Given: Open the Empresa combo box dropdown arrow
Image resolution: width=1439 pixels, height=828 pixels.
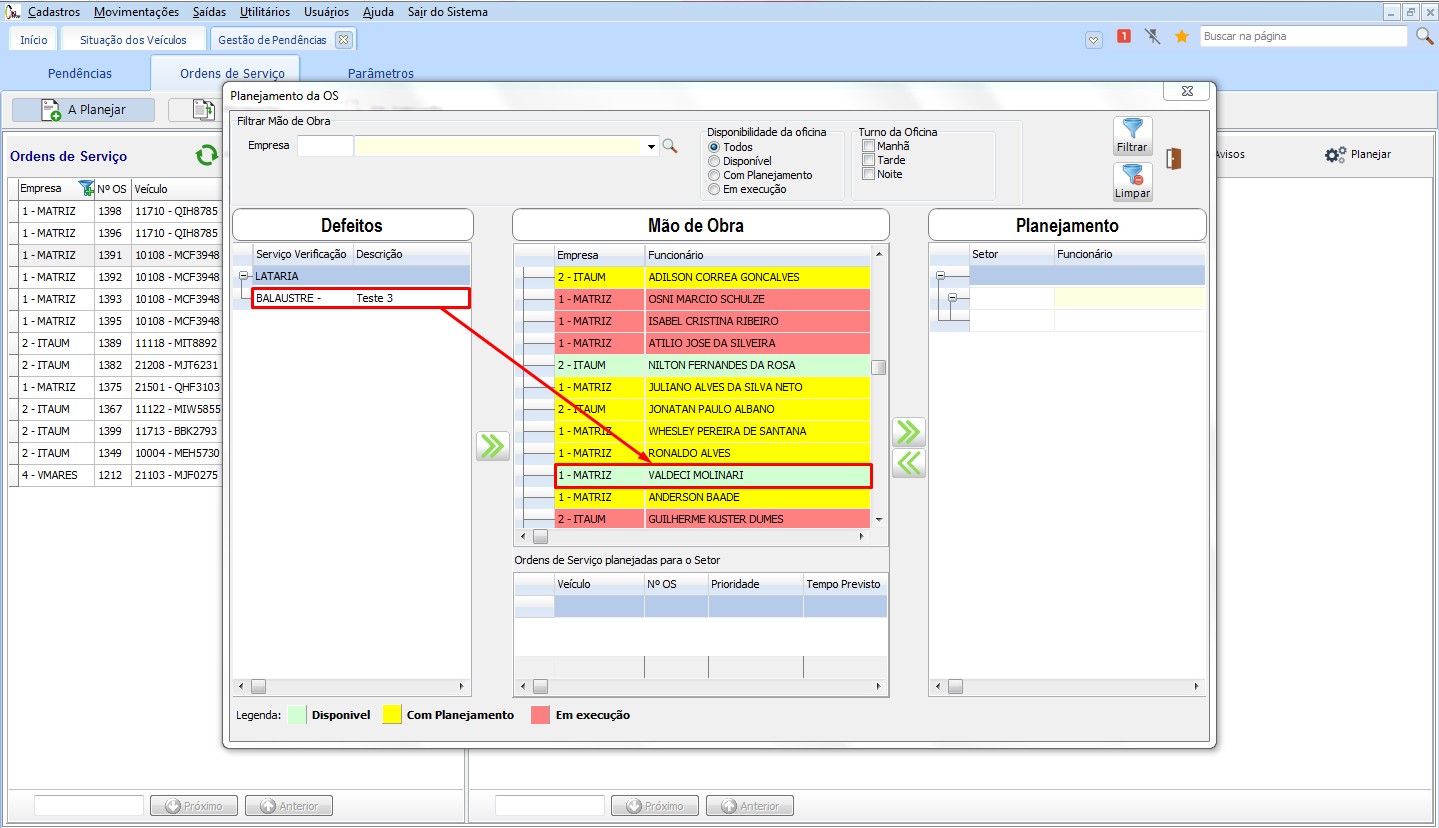Looking at the screenshot, I should pos(652,146).
